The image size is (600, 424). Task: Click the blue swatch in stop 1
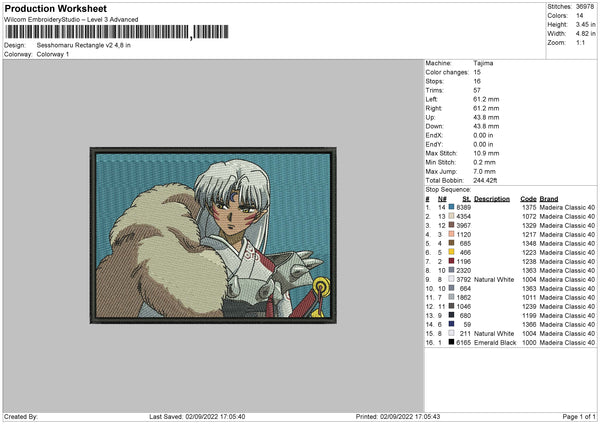452,206
